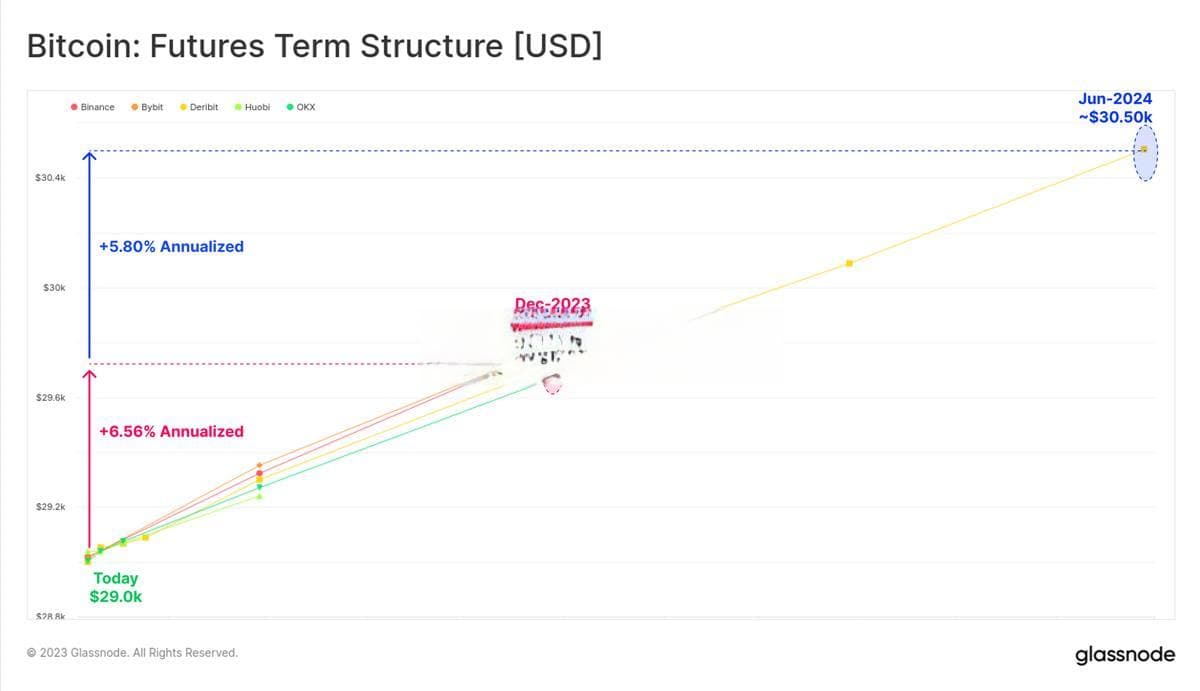Screen dimensions: 1200x691
Task: Click the 'Today $29.0k' green label
Action: tap(116, 587)
